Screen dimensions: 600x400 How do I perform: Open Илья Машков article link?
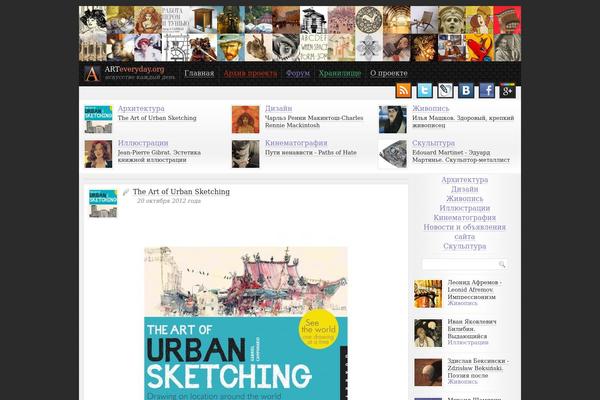pyautogui.click(x=463, y=121)
